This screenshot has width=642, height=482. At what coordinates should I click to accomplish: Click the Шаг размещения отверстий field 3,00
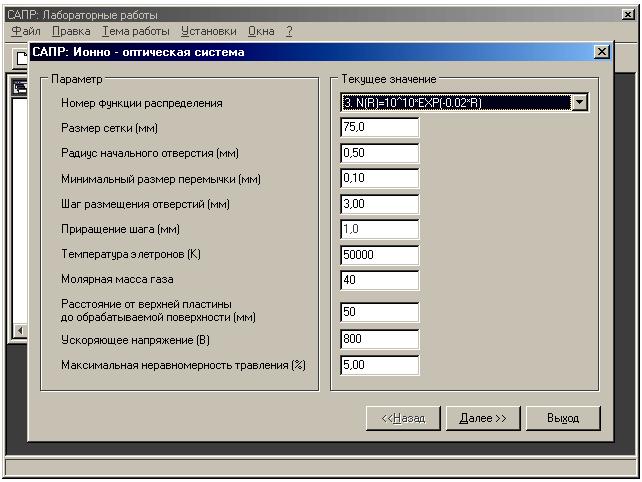(x=380, y=204)
